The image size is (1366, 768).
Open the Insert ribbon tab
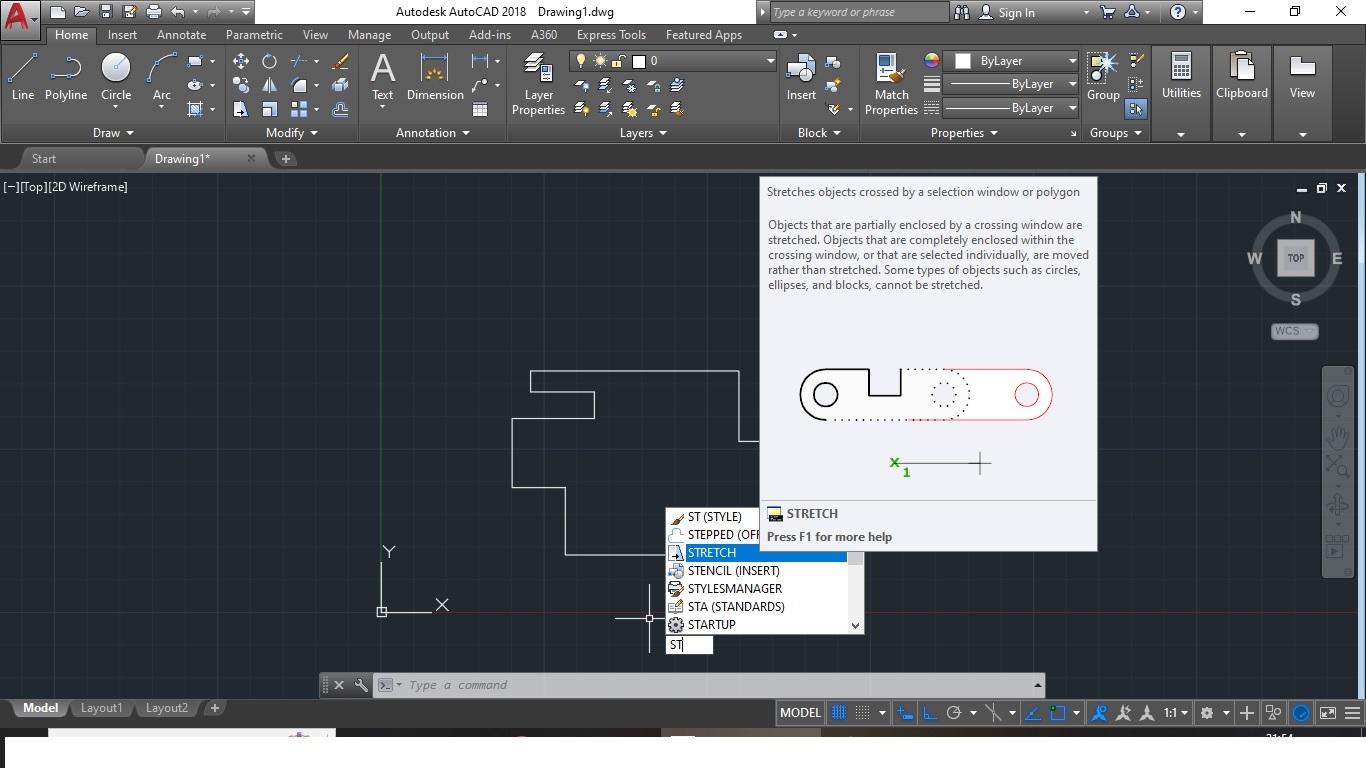pyautogui.click(x=122, y=35)
